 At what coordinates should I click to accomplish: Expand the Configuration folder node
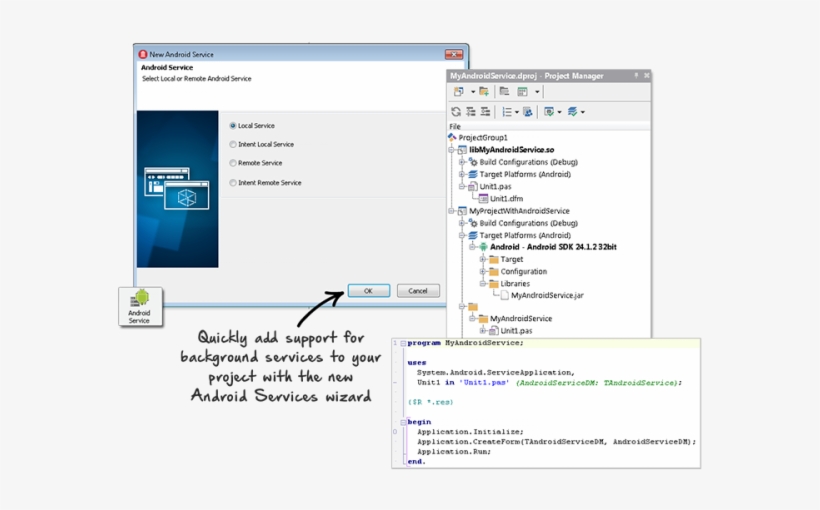tap(483, 271)
